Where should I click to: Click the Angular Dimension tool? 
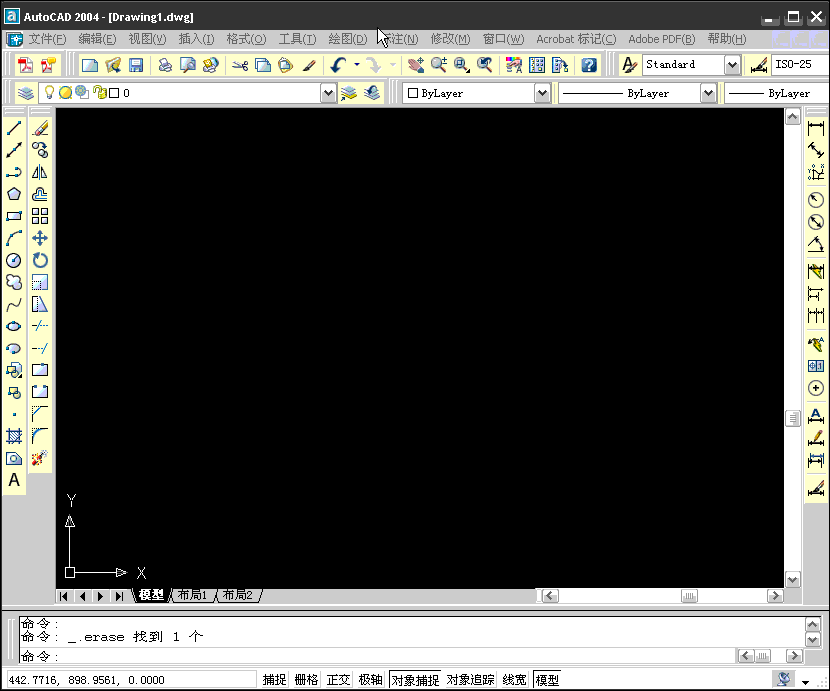(816, 244)
